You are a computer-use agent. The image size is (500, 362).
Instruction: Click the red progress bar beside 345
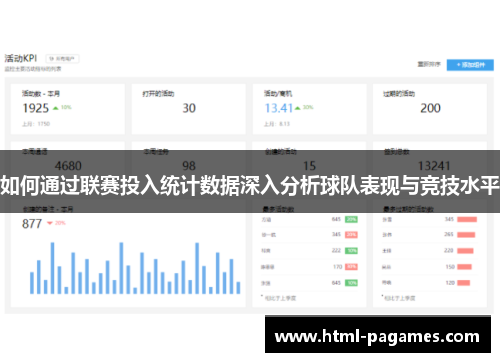pos(467,219)
